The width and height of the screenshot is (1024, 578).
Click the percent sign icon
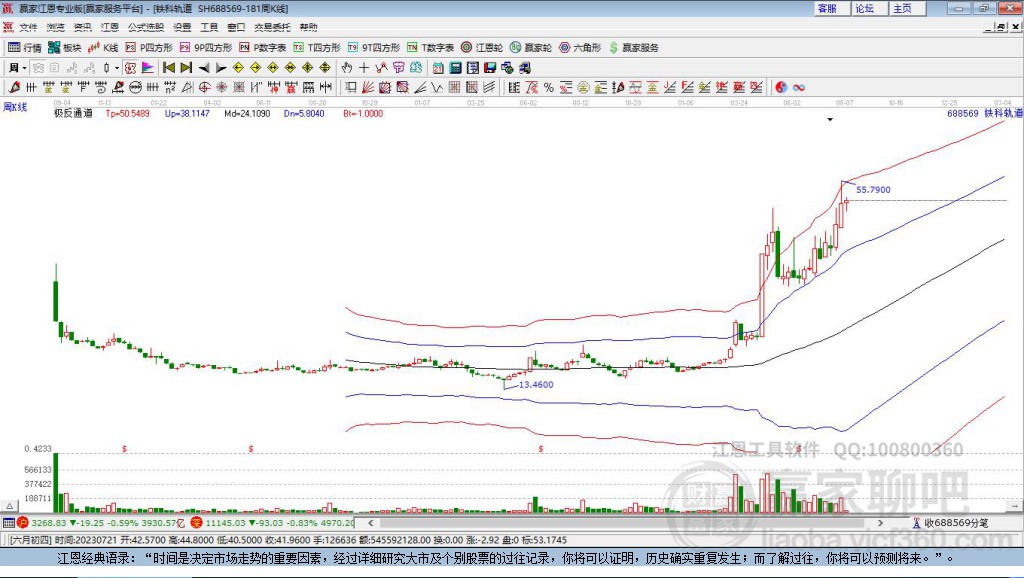pyautogui.click(x=549, y=88)
